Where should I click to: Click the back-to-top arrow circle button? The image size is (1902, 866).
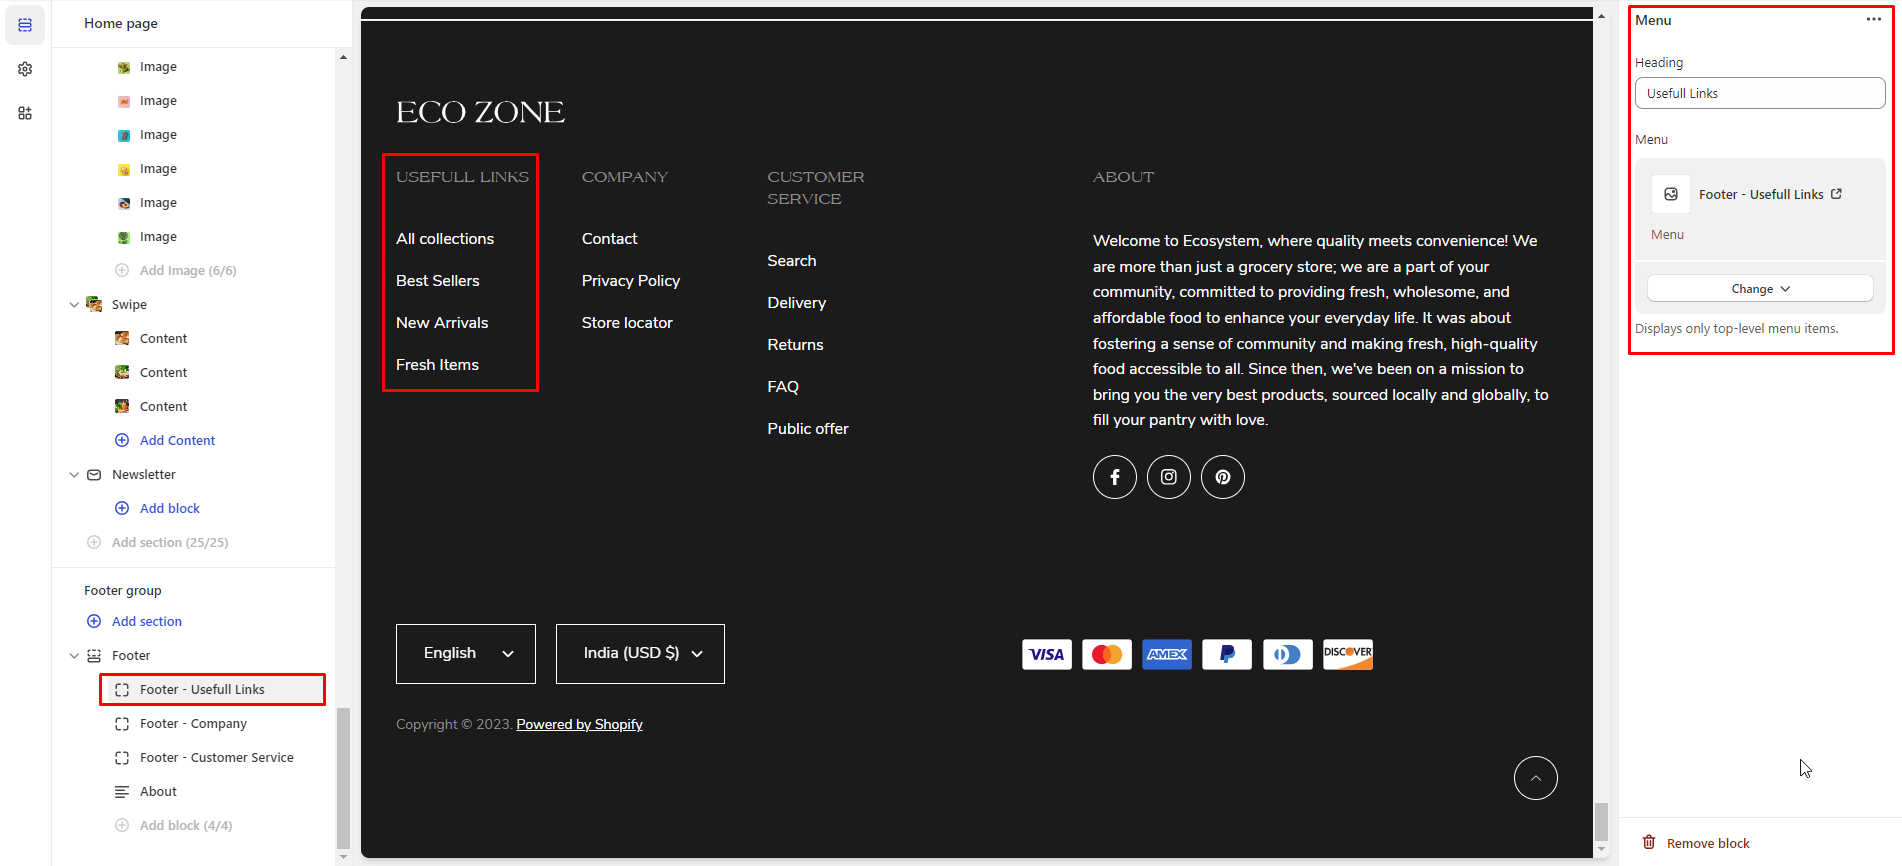coord(1535,778)
